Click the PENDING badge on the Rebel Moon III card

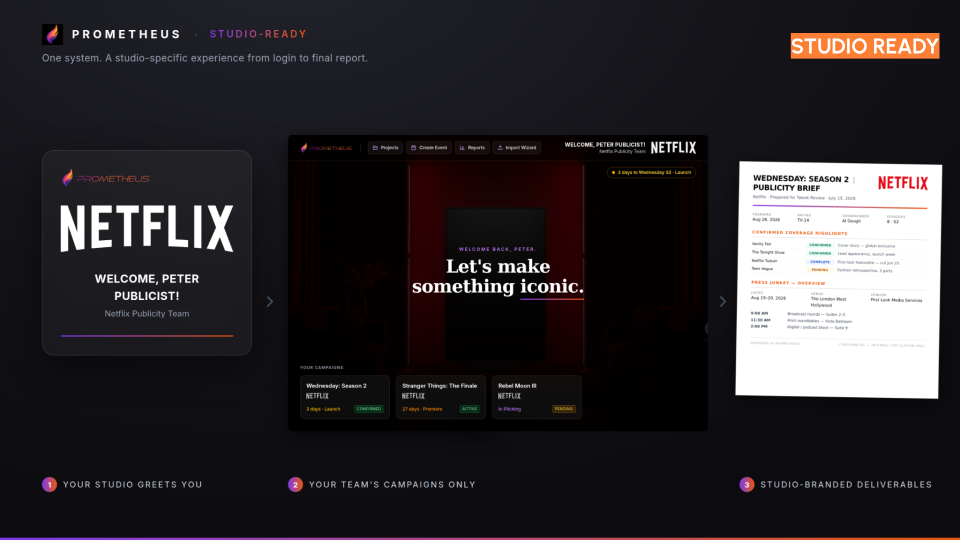tap(564, 408)
